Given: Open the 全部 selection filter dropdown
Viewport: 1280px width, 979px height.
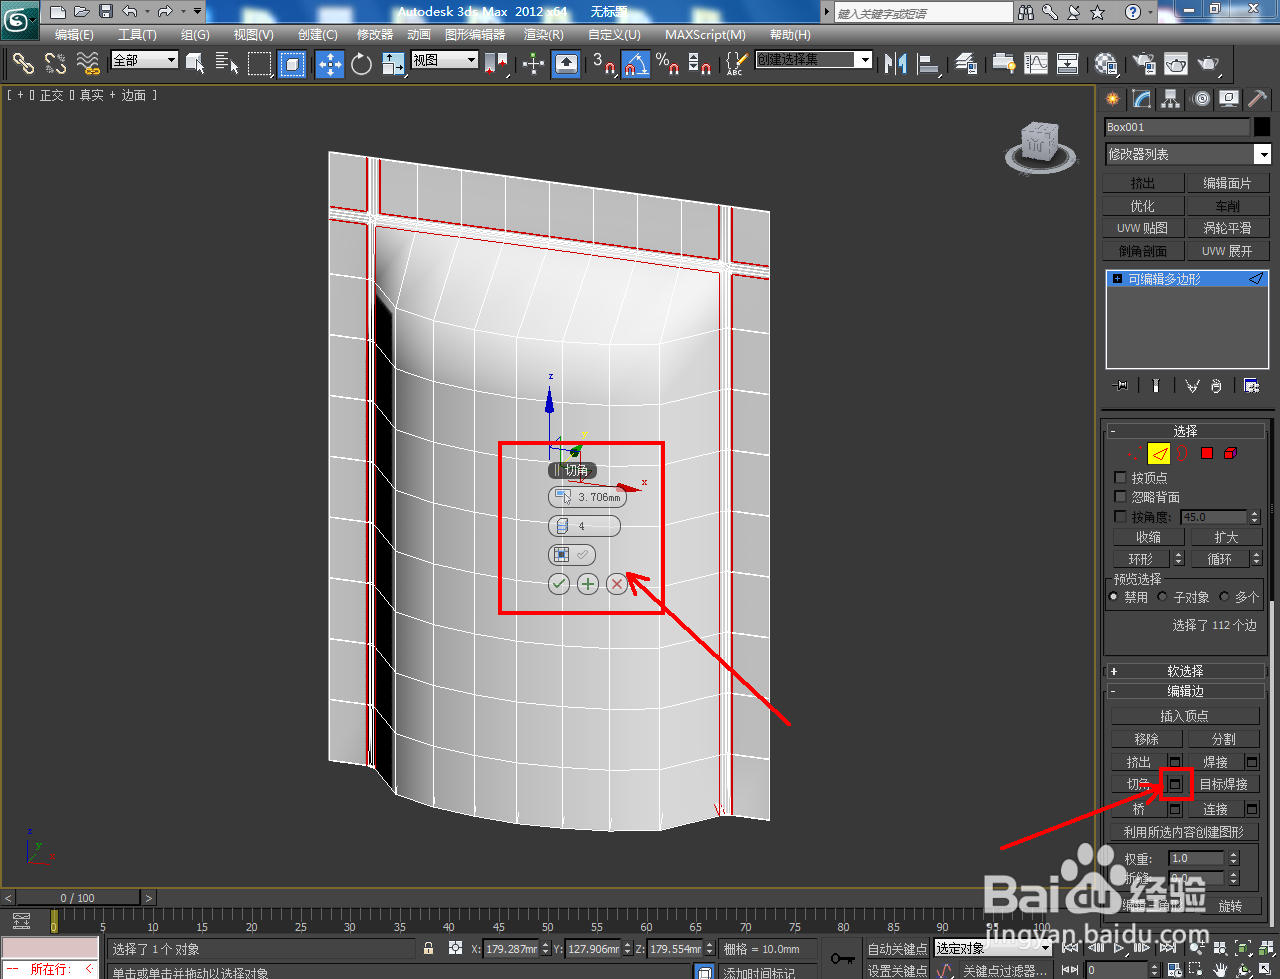Looking at the screenshot, I should coord(145,60).
